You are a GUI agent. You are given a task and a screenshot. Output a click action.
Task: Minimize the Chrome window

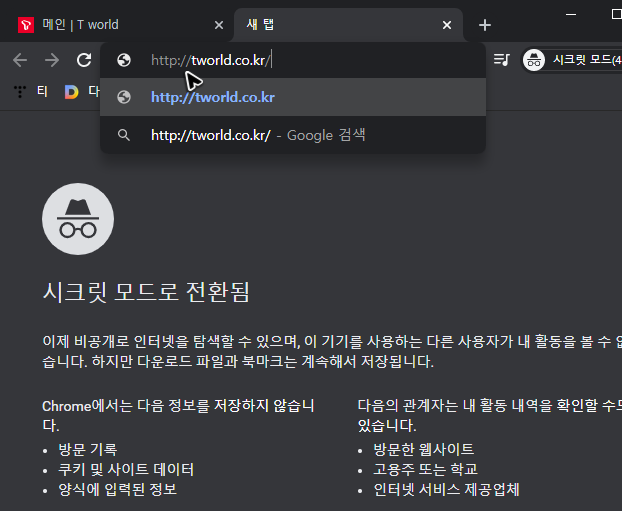(571, 14)
